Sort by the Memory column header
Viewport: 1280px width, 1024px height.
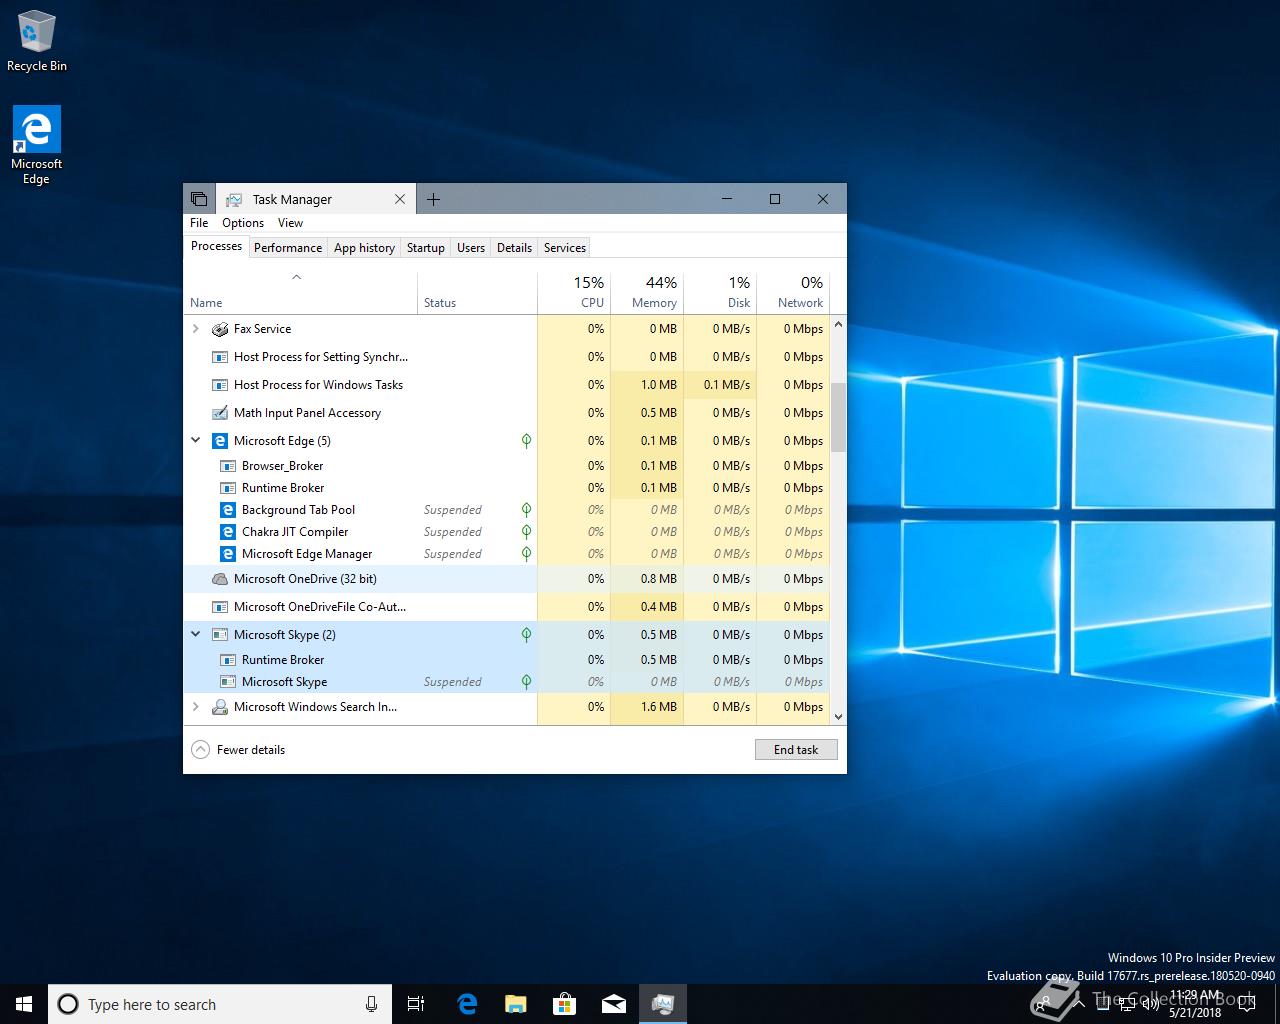tap(647, 292)
